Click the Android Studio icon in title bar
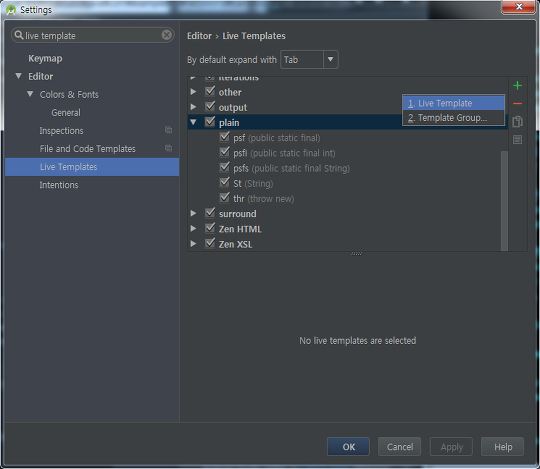Screen dimensions: 540x469 click(x=11, y=10)
